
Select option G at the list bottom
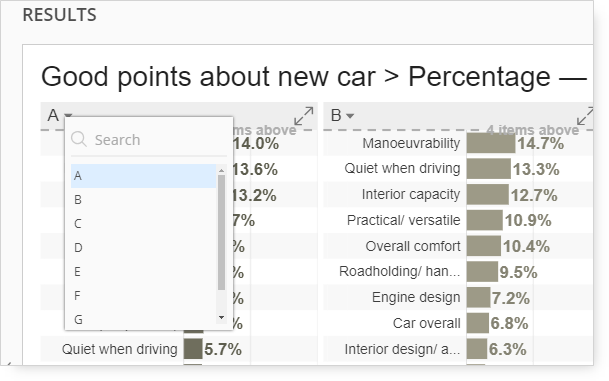point(143,319)
